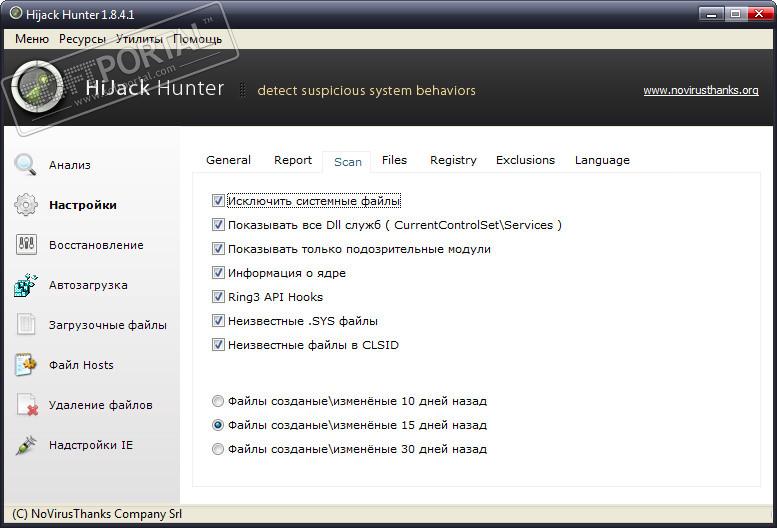Toggle Ring3 API Hooks checkbox
The width and height of the screenshot is (777, 528).
point(218,297)
